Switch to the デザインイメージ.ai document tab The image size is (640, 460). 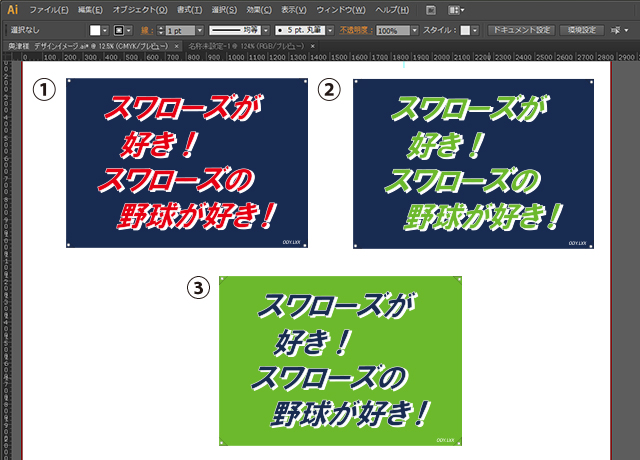[x=88, y=46]
